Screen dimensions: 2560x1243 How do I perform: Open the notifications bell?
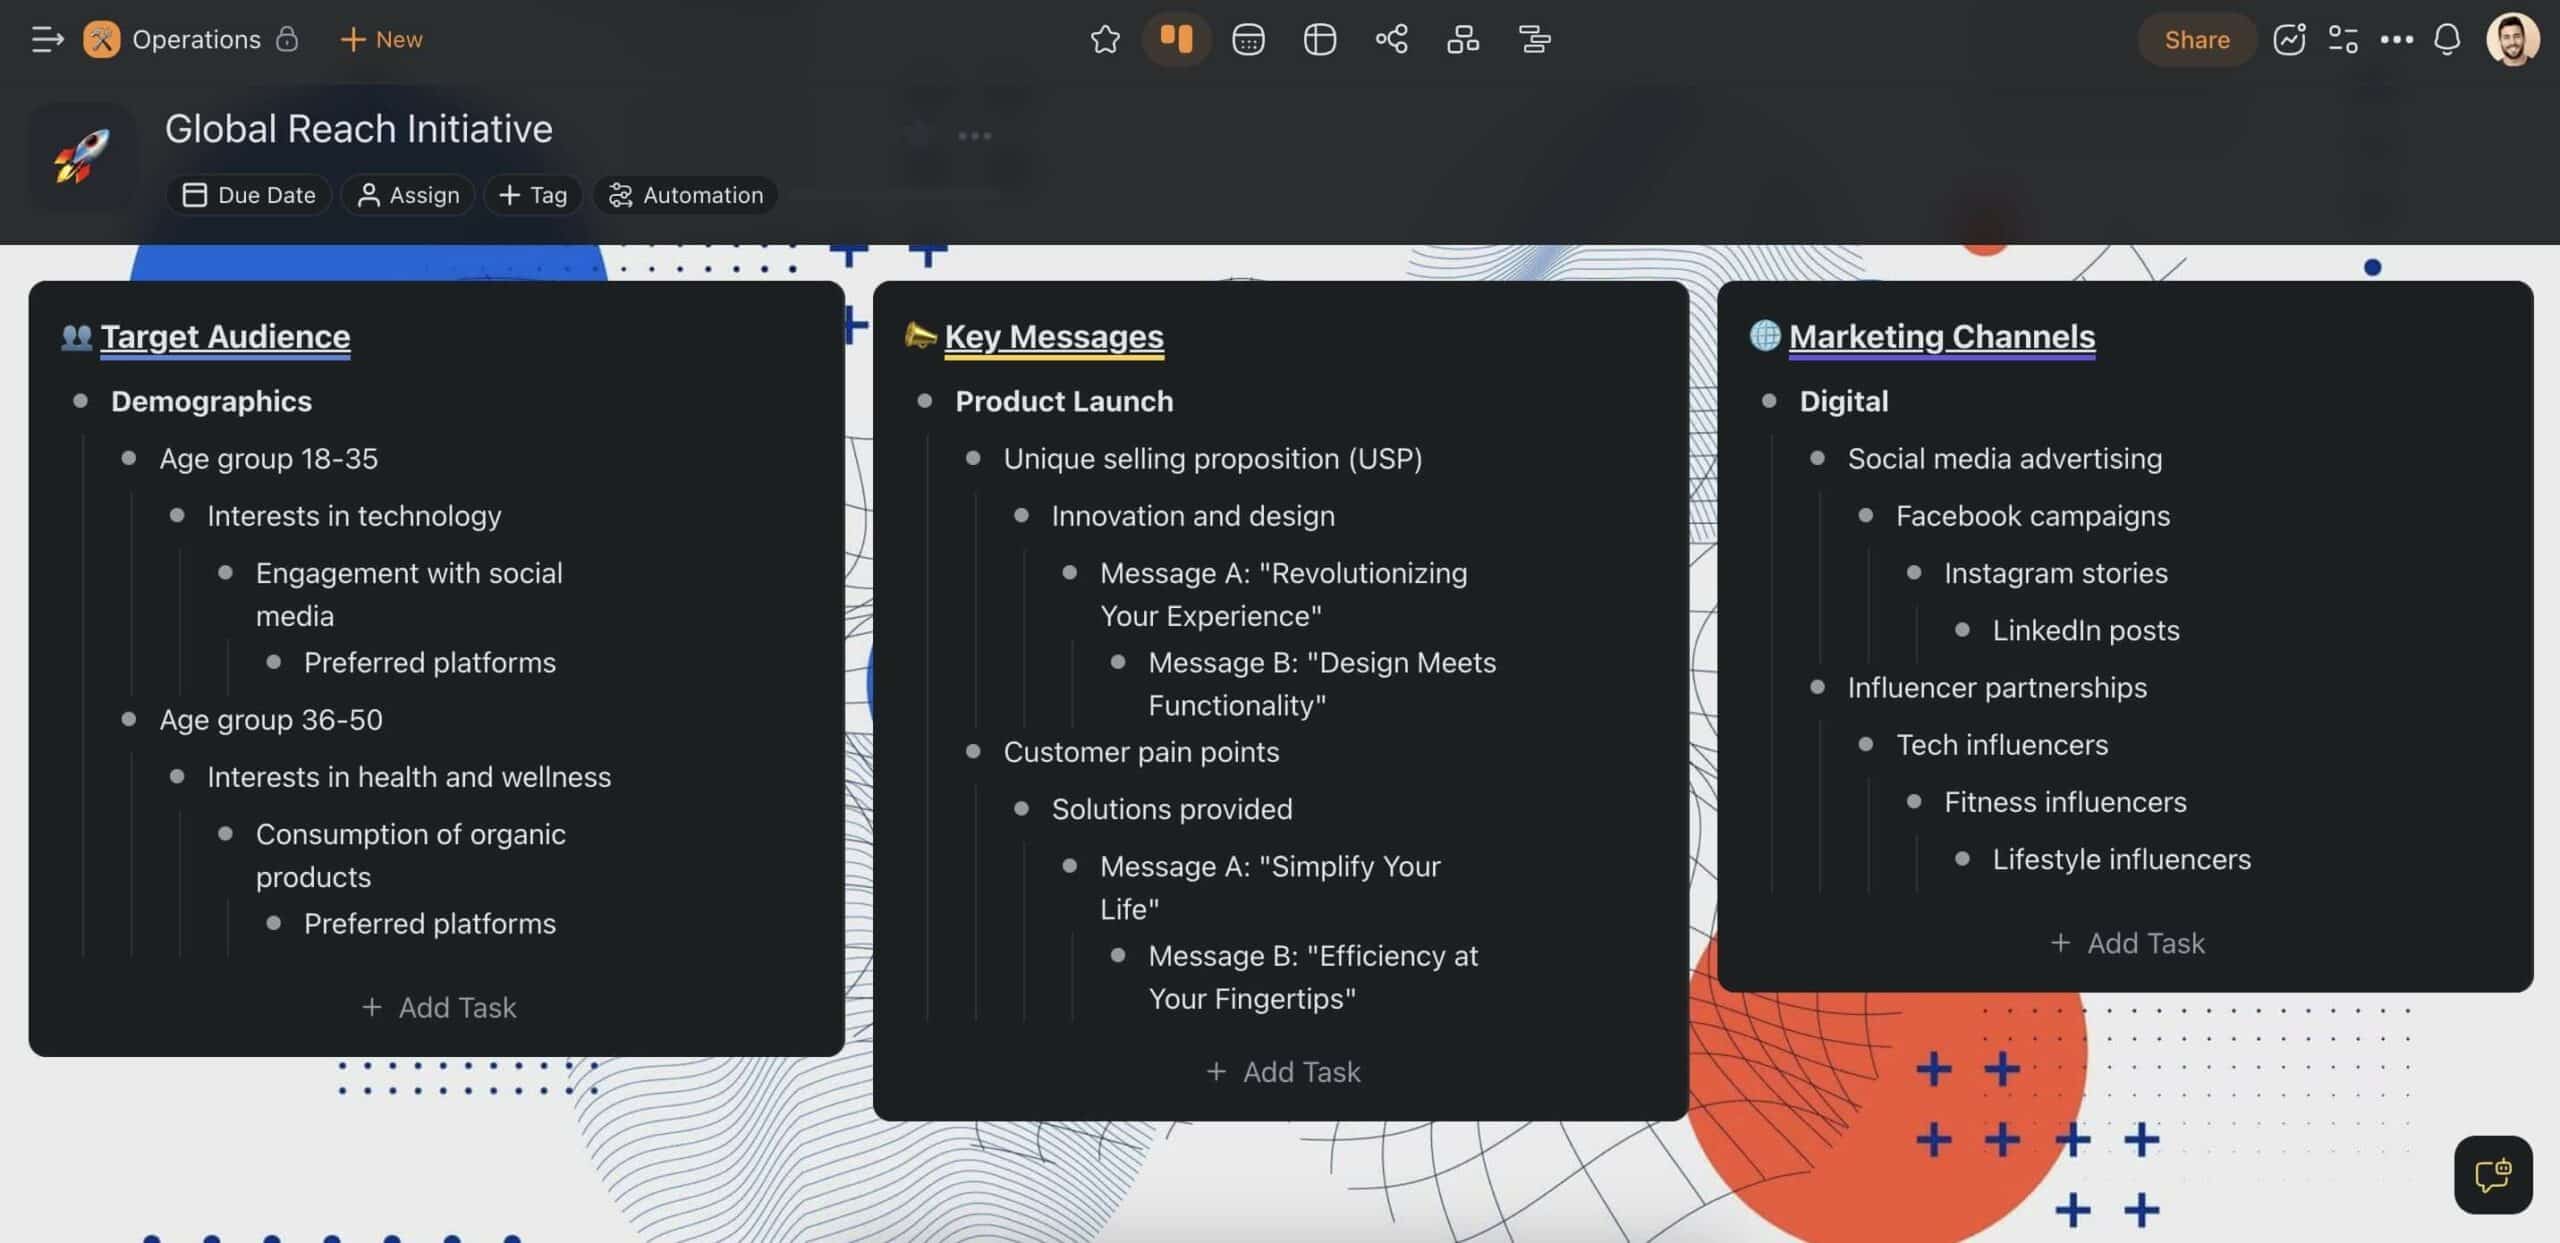[2446, 40]
